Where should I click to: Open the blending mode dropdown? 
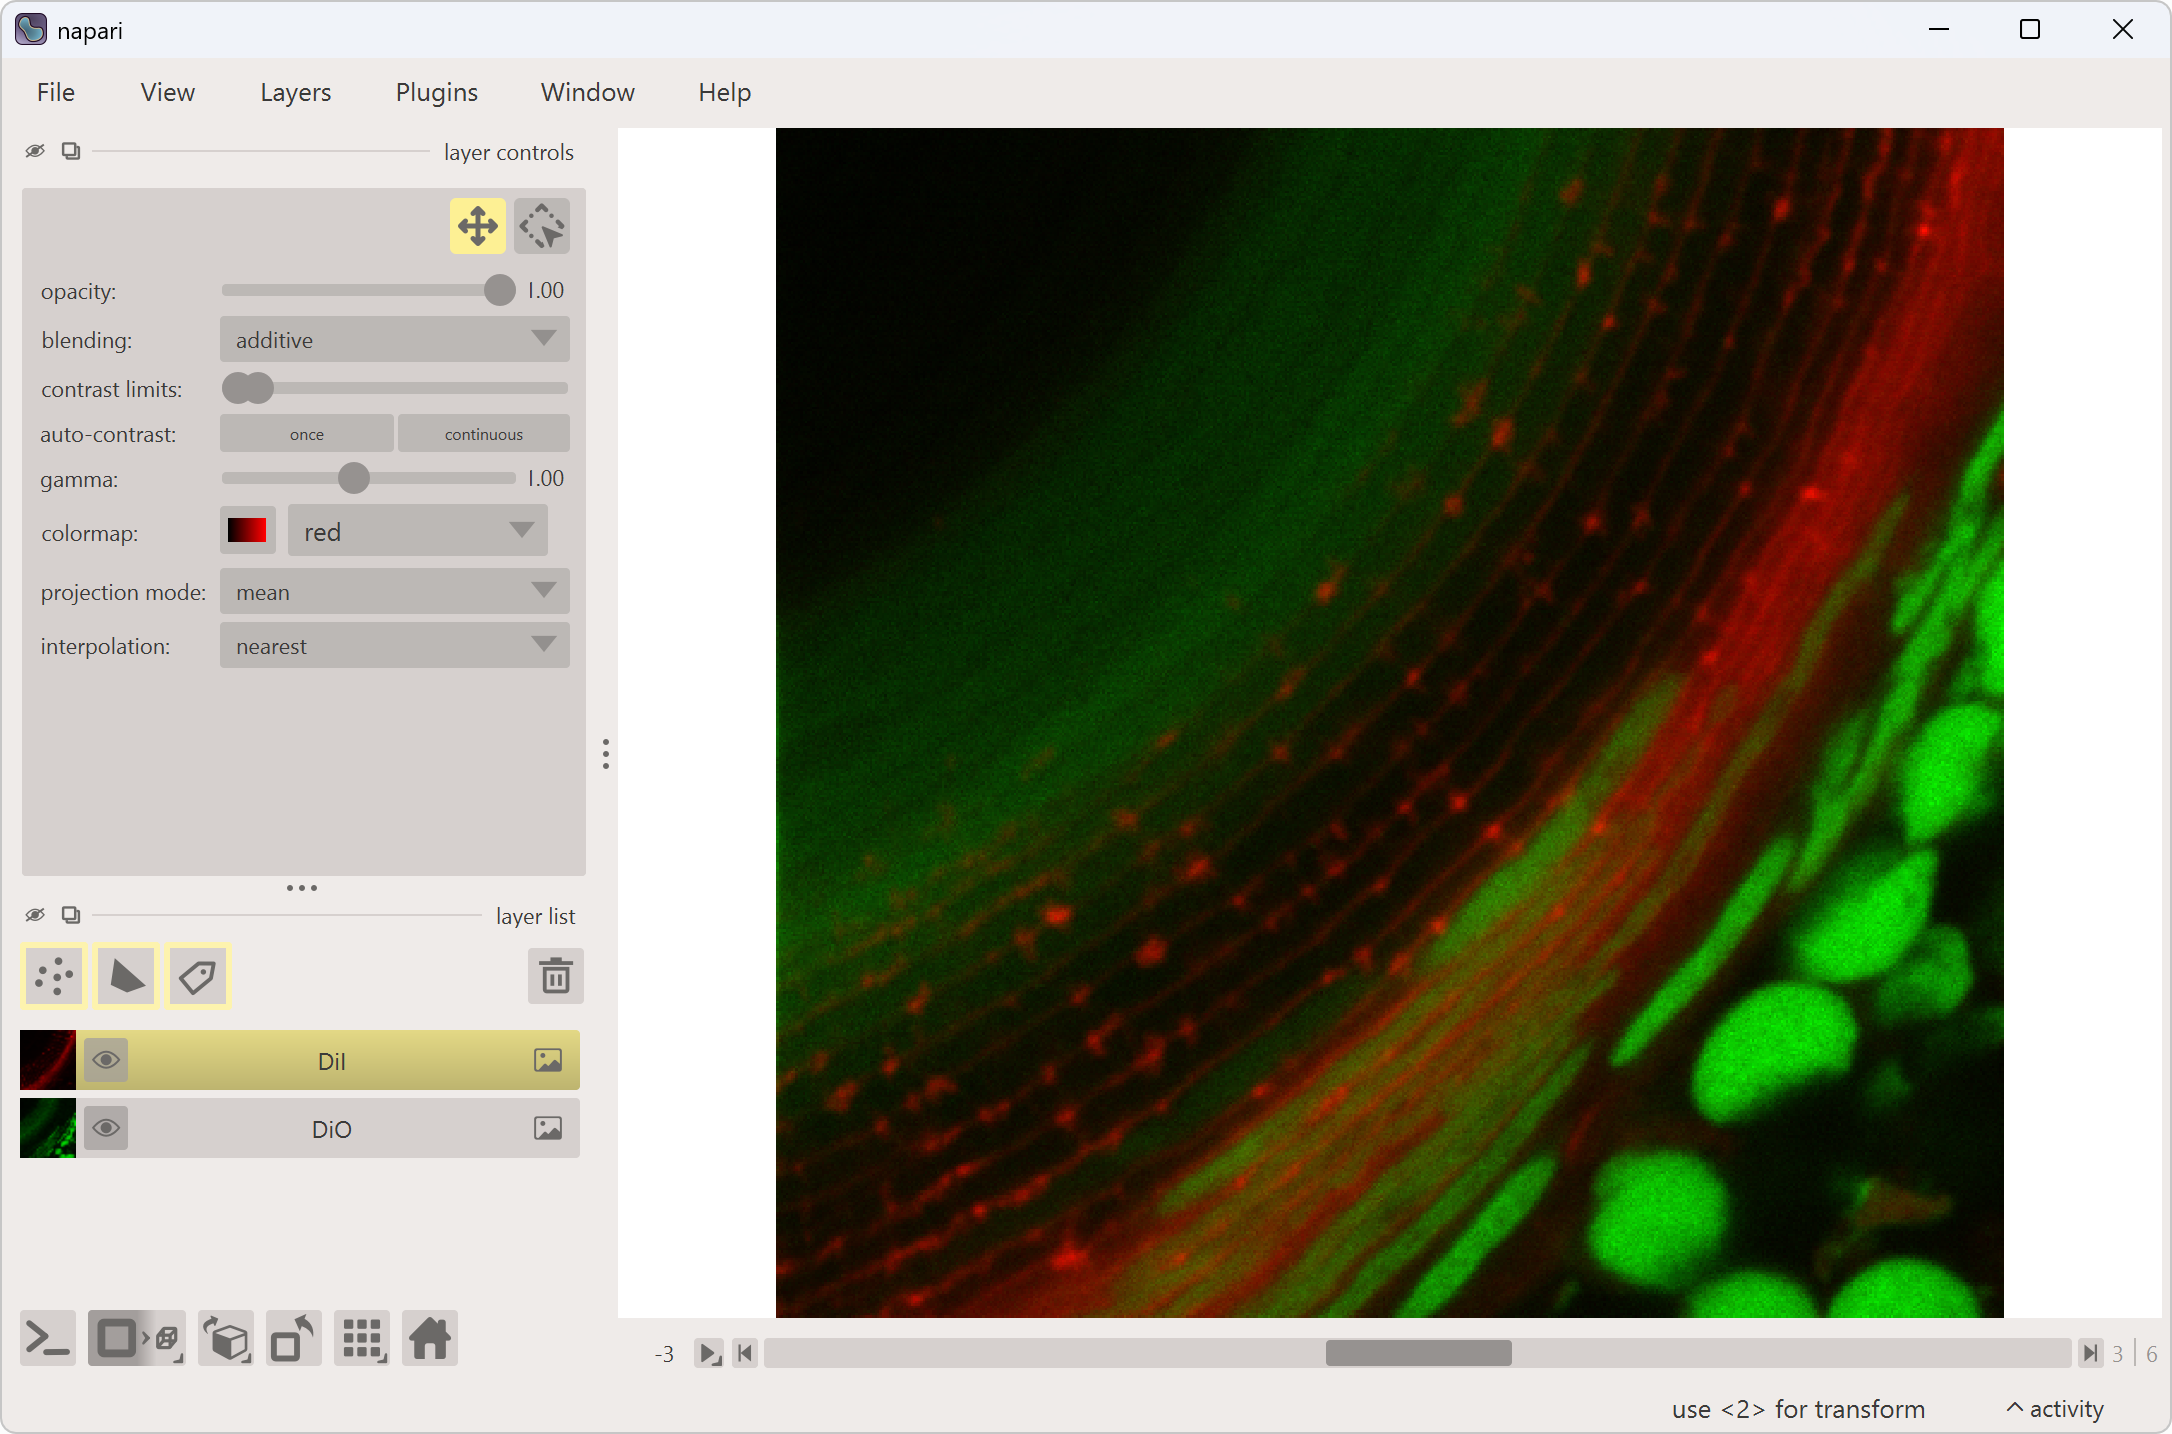[395, 340]
